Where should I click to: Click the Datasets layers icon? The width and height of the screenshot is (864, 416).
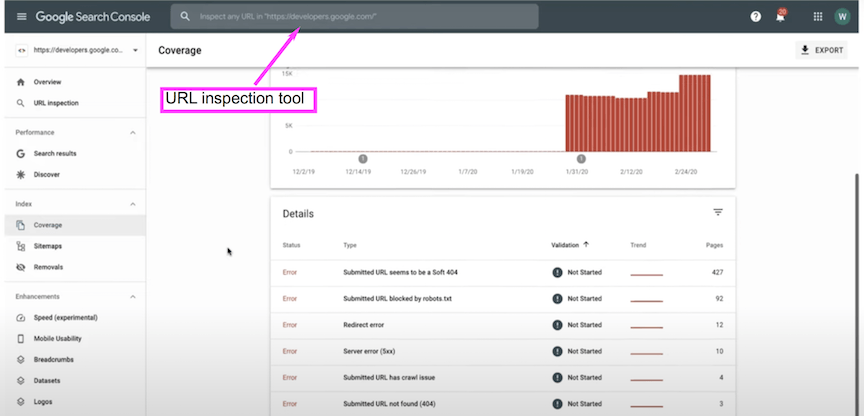point(21,381)
